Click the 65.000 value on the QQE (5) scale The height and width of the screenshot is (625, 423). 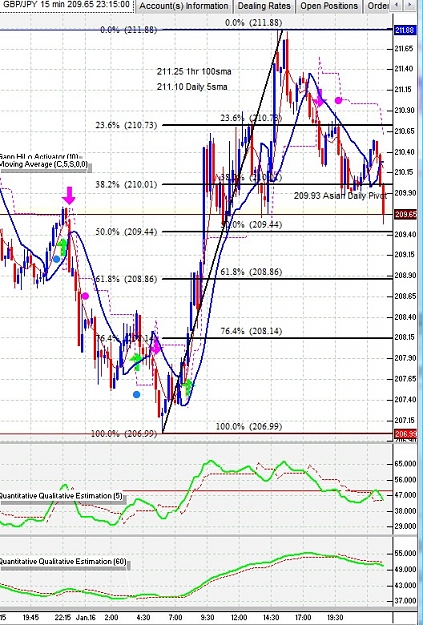click(405, 464)
